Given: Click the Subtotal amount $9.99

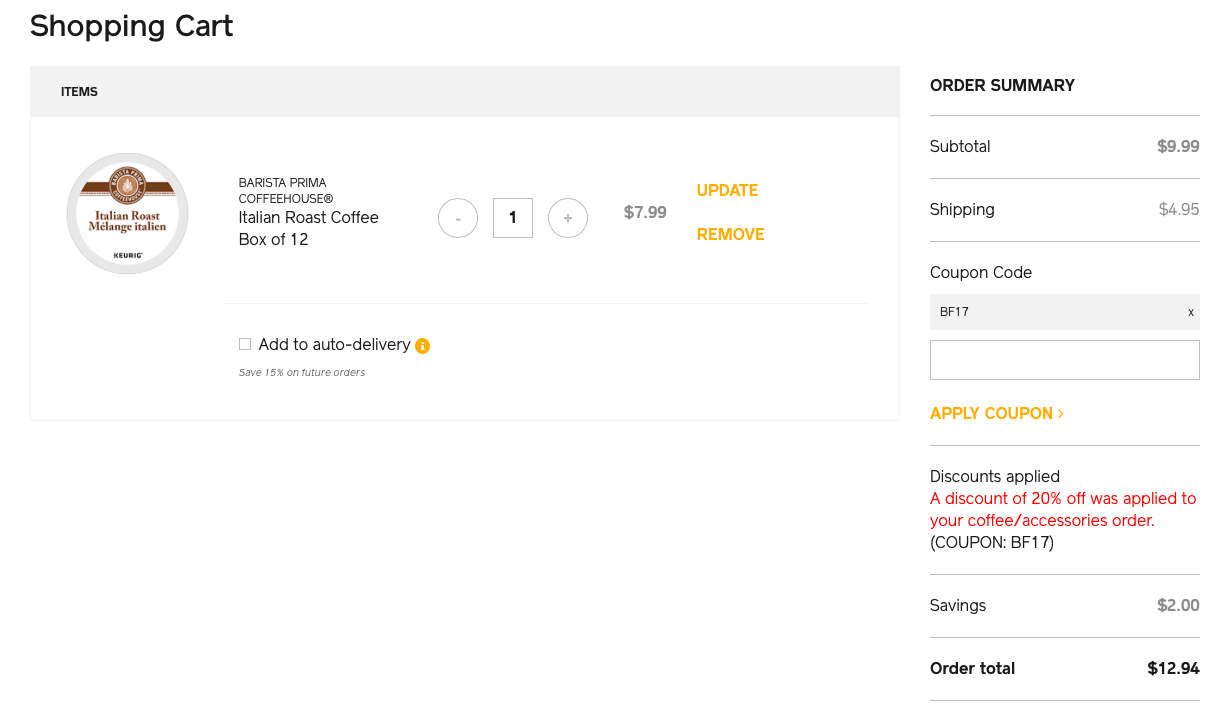Looking at the screenshot, I should point(1178,146).
